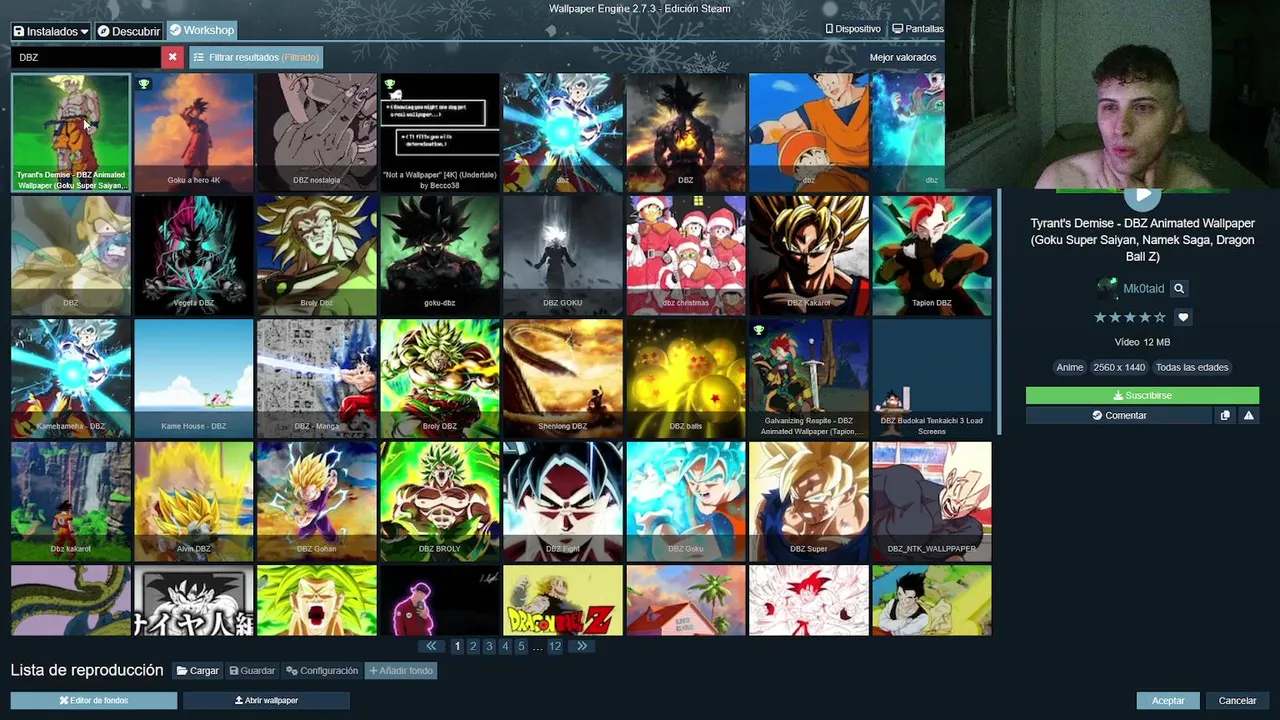The width and height of the screenshot is (1280, 720).
Task: Load a playlist with Cargar
Action: [198, 671]
